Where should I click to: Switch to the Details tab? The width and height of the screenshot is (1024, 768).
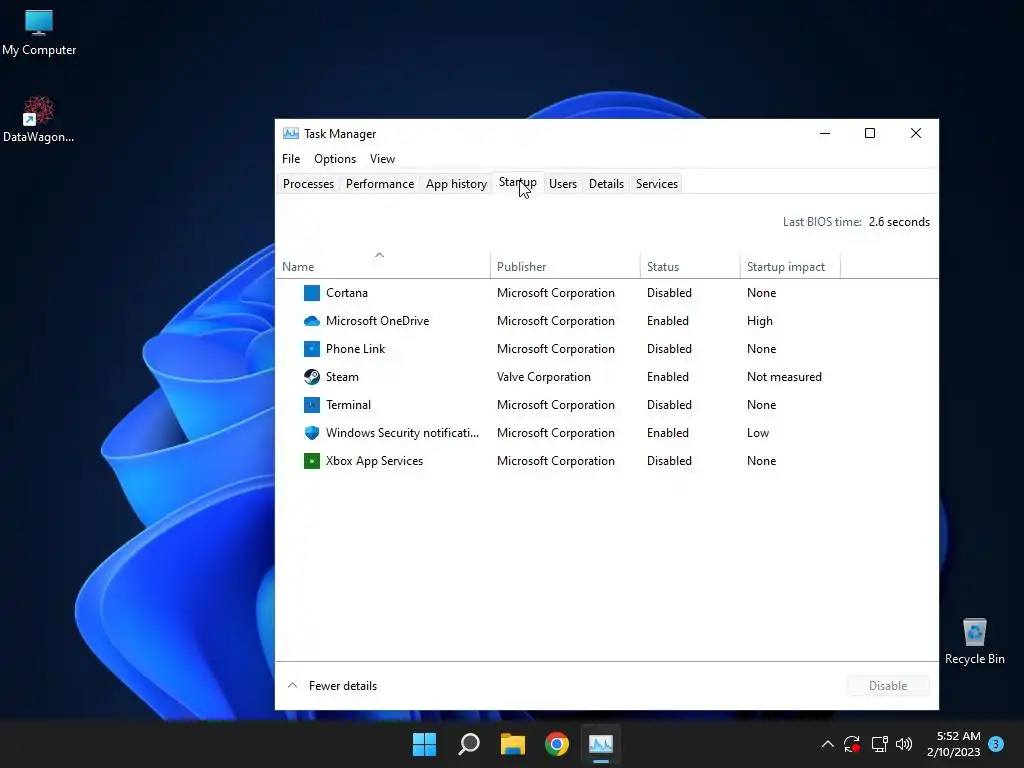pos(607,184)
